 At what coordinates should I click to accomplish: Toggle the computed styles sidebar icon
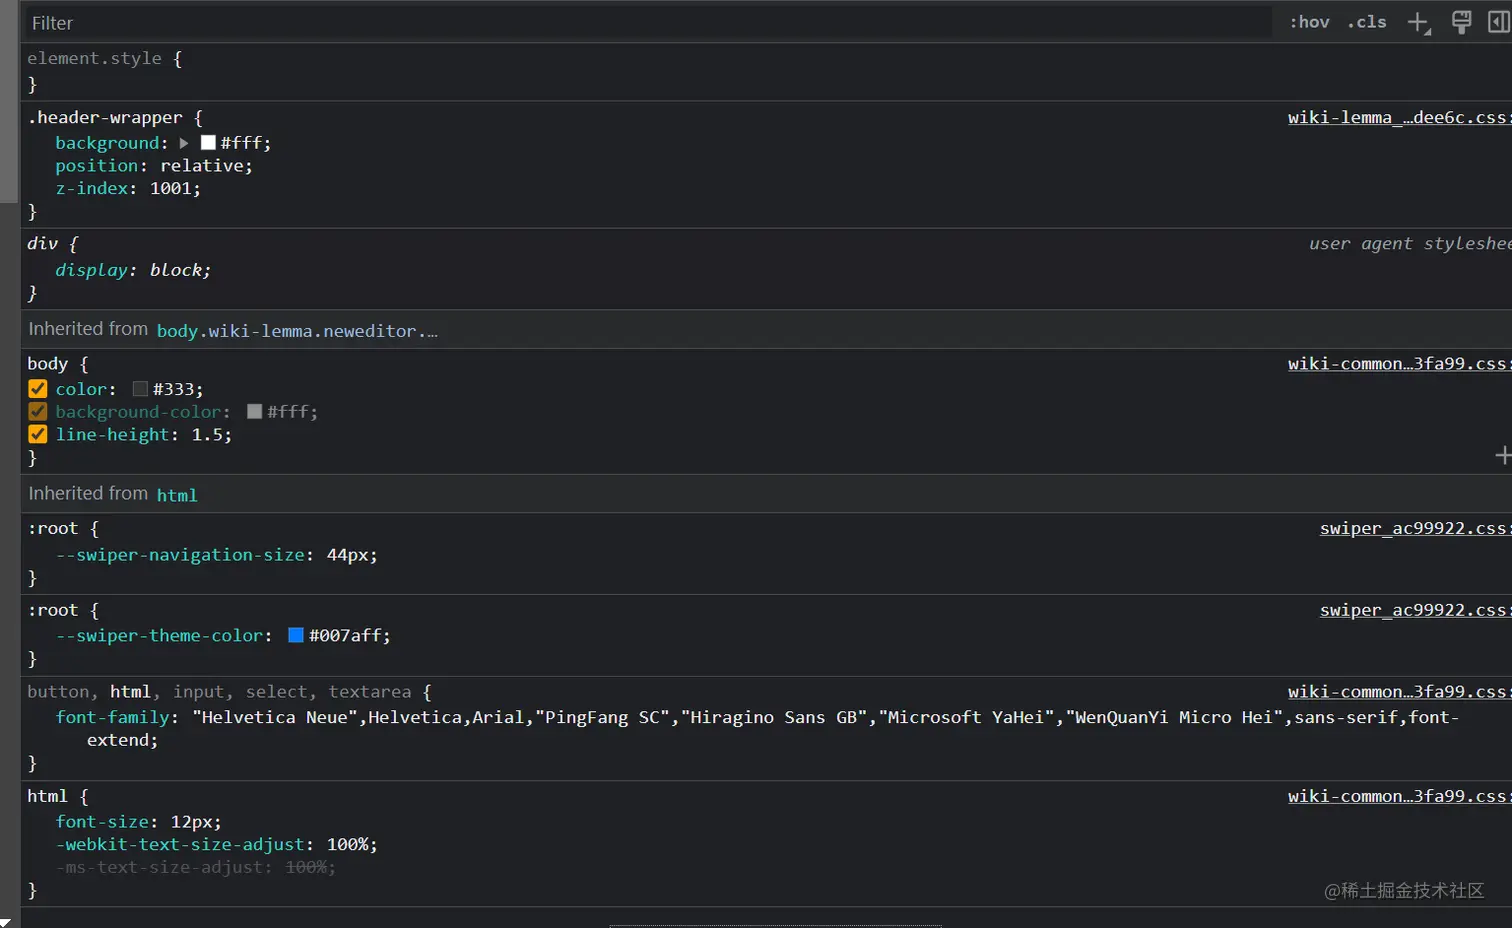(1498, 23)
